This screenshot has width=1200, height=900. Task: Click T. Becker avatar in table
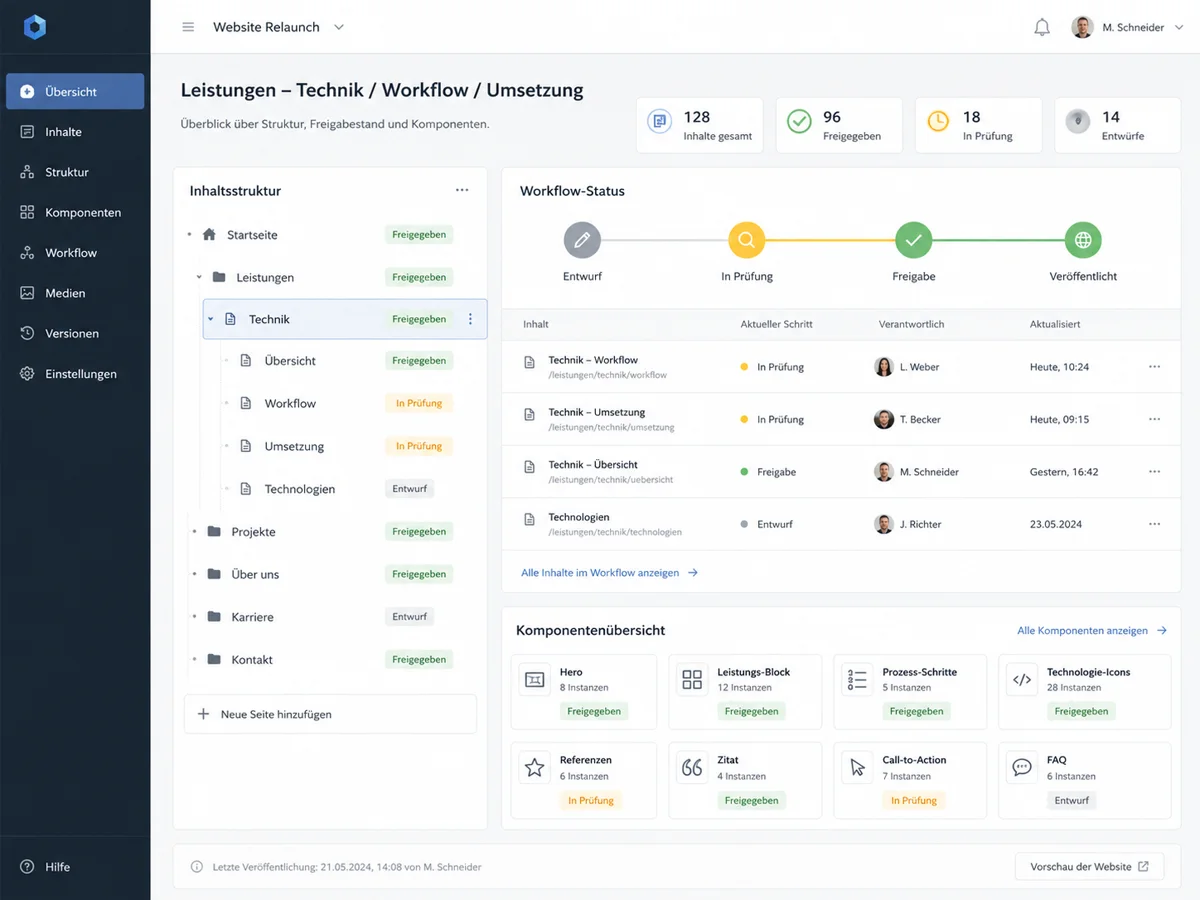pos(884,419)
